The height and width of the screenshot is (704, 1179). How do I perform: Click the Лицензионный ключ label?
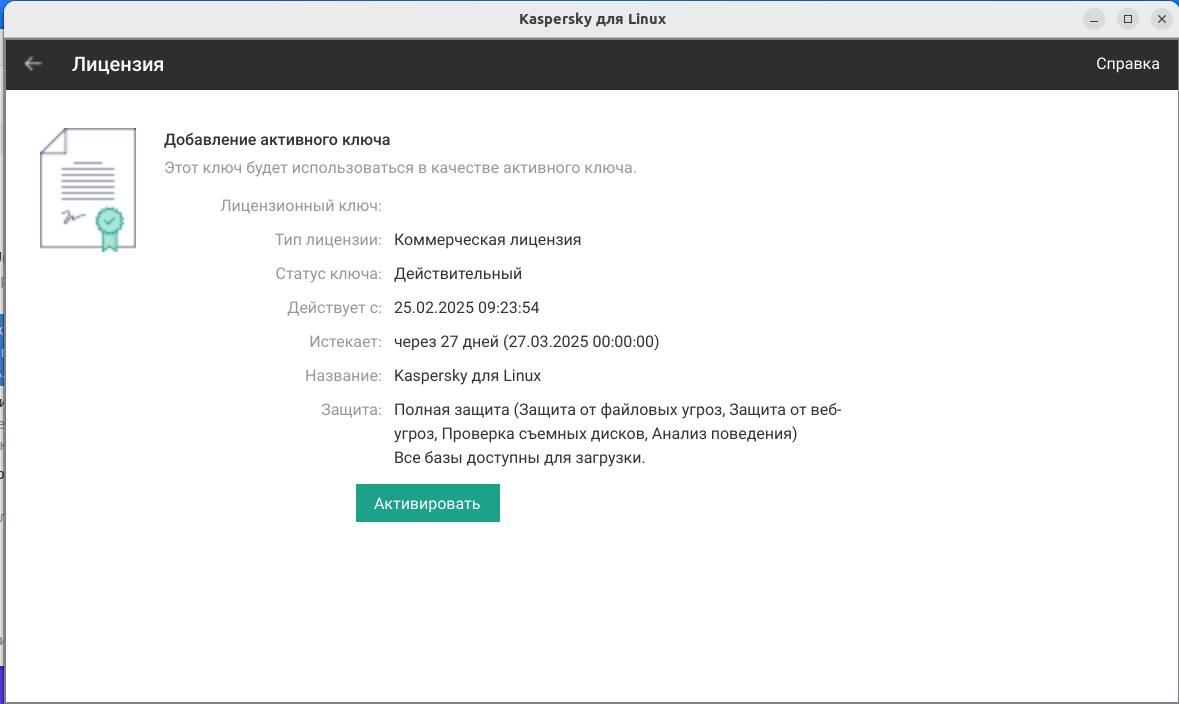click(x=301, y=206)
